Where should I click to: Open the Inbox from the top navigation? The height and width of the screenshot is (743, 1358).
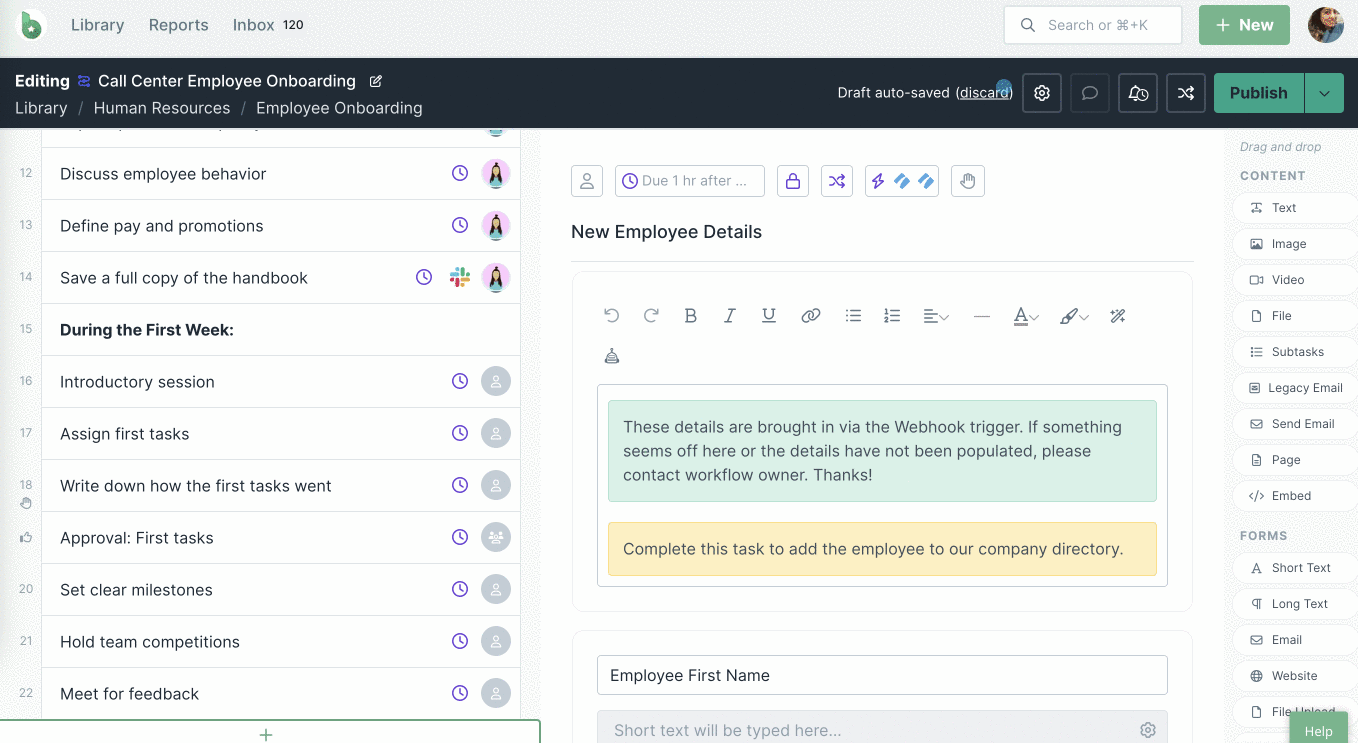click(x=254, y=25)
